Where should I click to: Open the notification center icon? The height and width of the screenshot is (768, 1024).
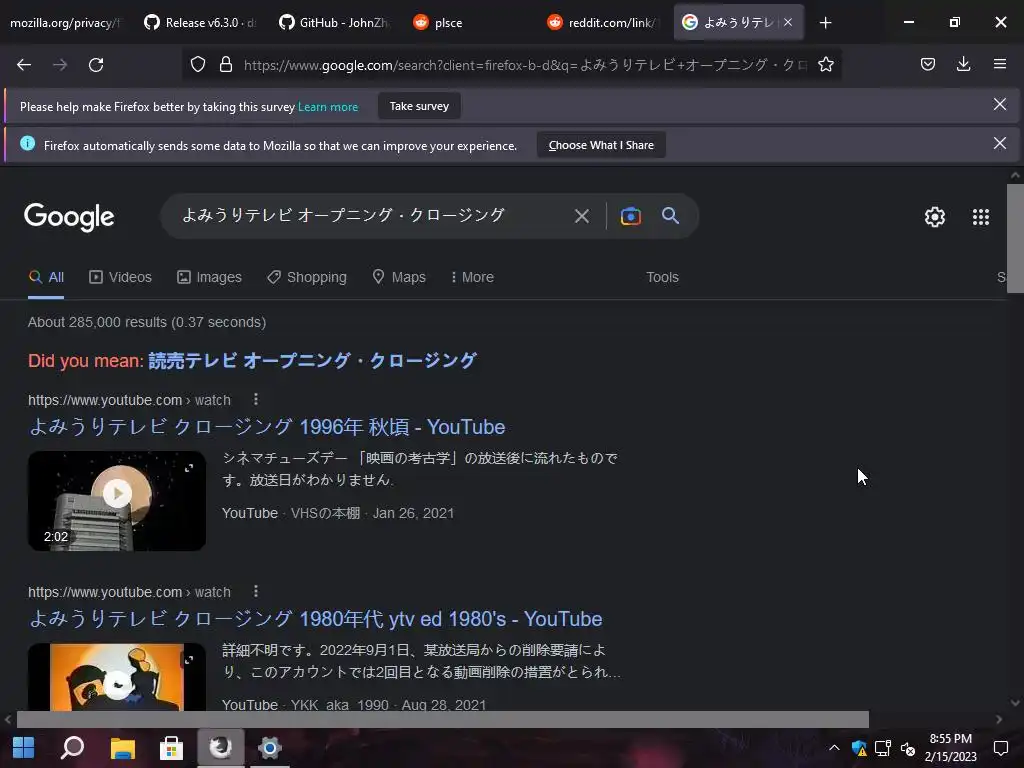[1000, 748]
